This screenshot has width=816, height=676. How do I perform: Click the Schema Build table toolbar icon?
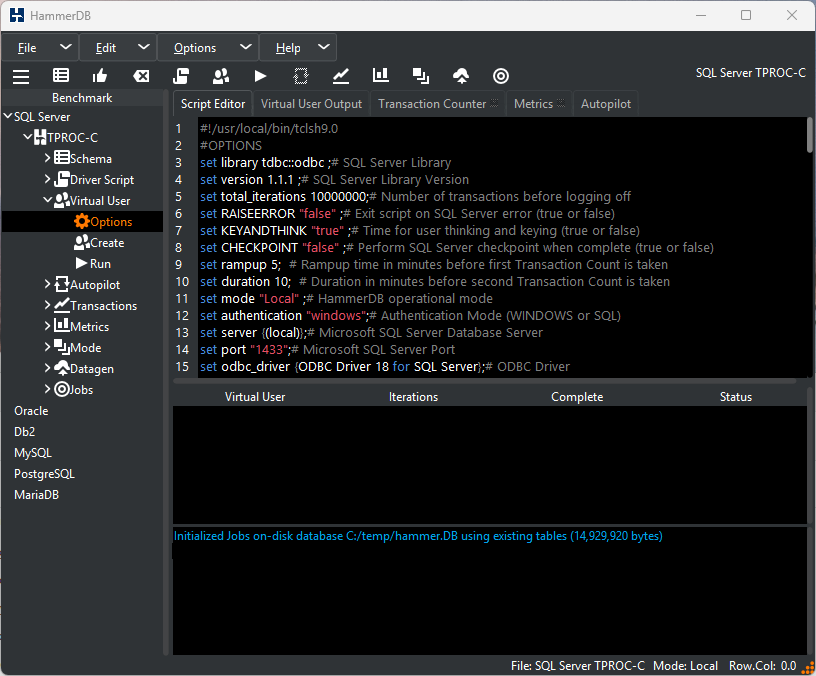(x=61, y=76)
